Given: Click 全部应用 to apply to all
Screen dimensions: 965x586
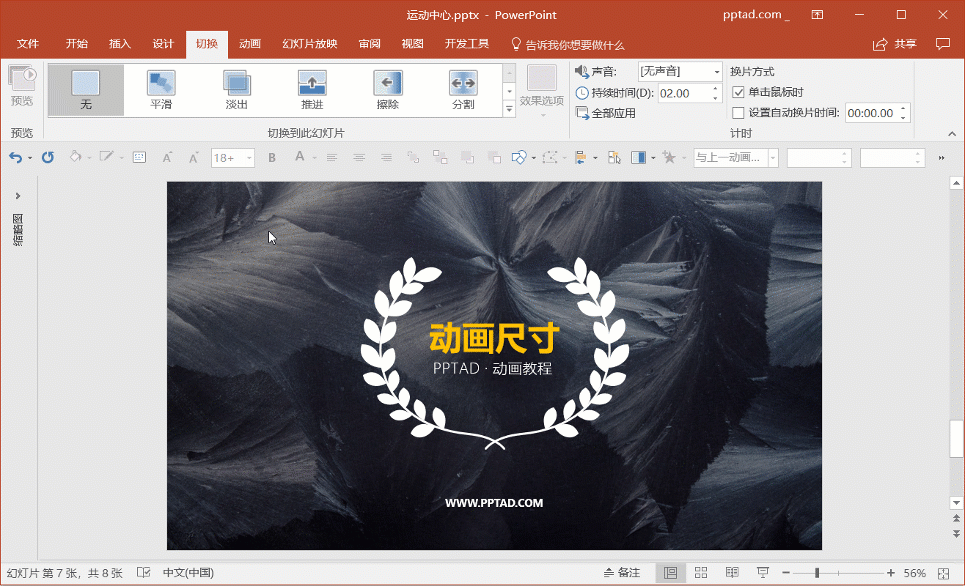Looking at the screenshot, I should click(606, 113).
